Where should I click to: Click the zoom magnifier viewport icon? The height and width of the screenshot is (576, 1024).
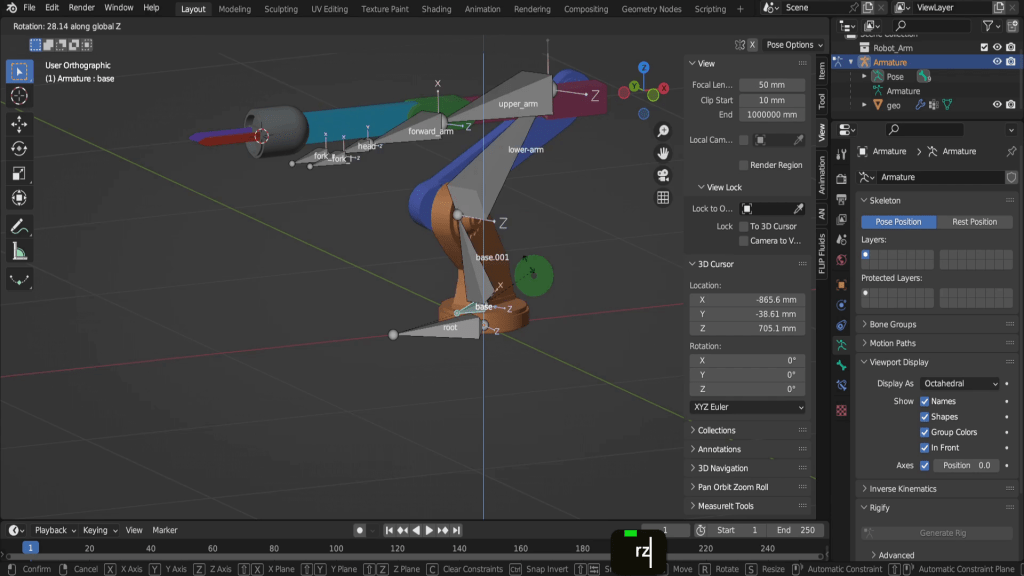663,131
